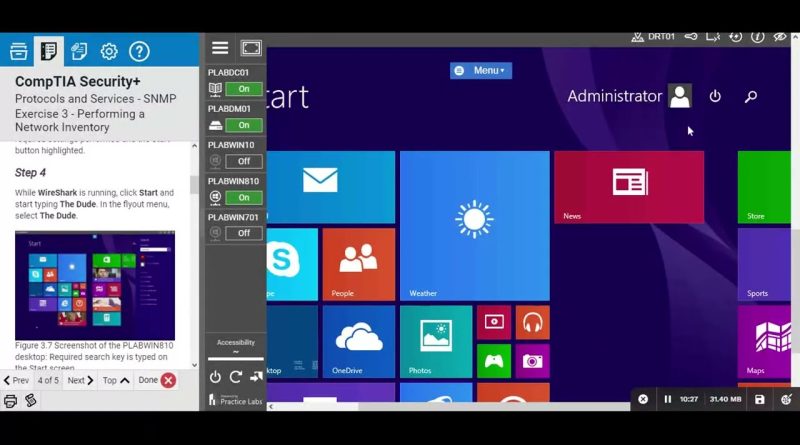Click the page counter 4 of 5
This screenshot has height=445, width=800.
click(48, 380)
